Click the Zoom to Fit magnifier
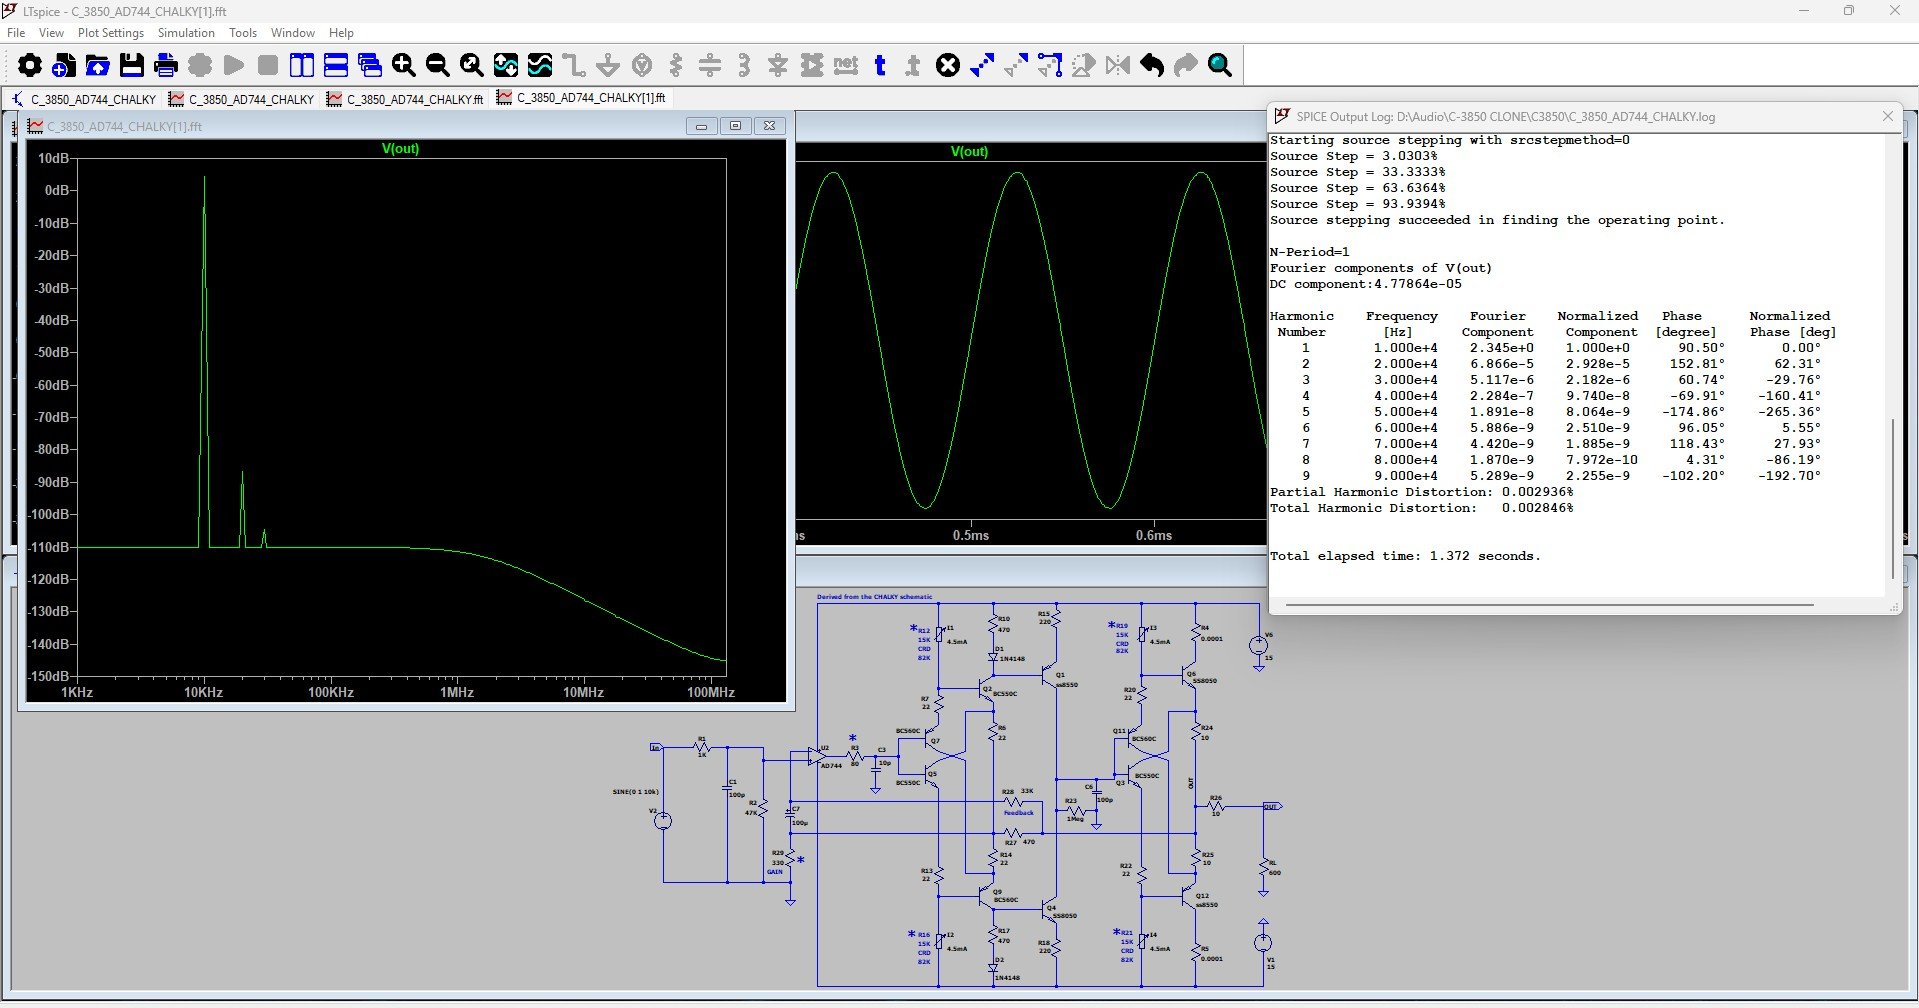This screenshot has height=1008, width=1919. coord(471,66)
